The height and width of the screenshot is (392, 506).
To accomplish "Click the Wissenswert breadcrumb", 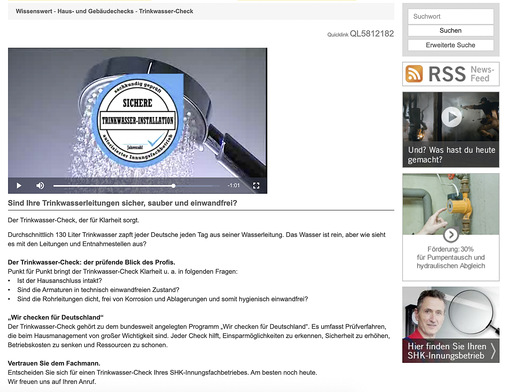I will coord(33,11).
